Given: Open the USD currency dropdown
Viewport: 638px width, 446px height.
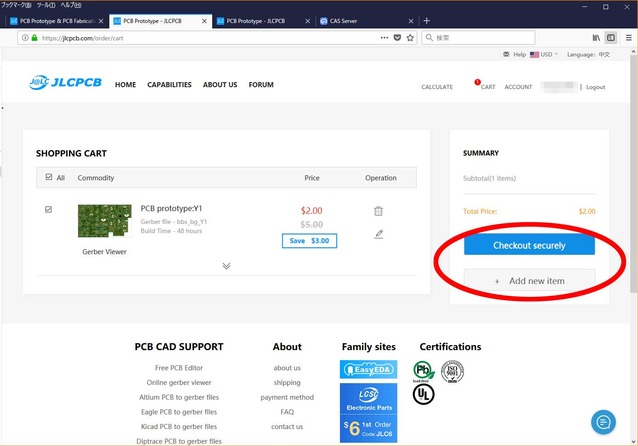Looking at the screenshot, I should point(549,55).
